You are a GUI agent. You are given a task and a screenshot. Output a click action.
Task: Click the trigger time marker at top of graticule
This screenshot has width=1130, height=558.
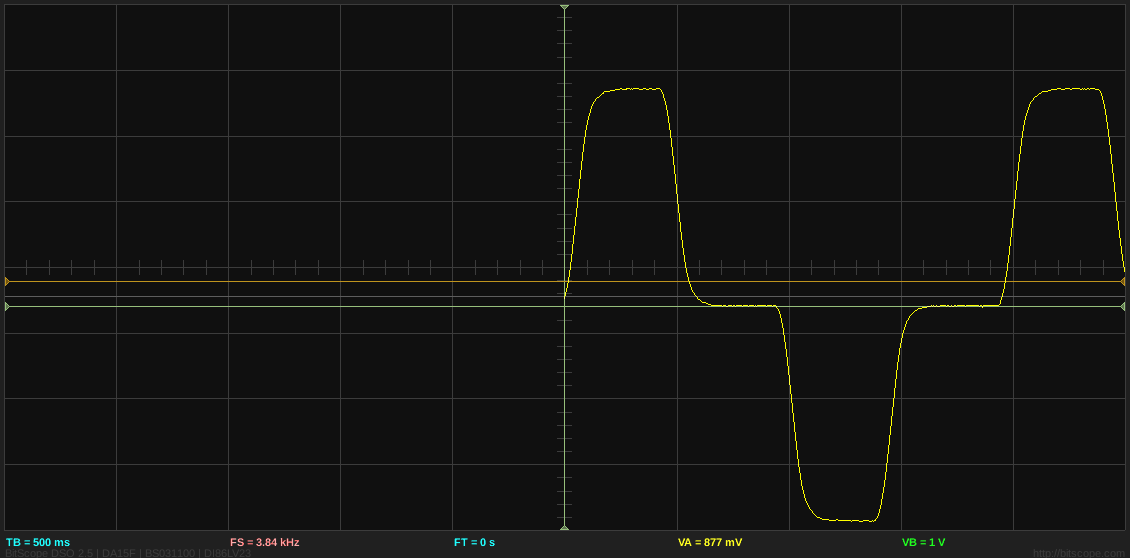click(x=564, y=7)
